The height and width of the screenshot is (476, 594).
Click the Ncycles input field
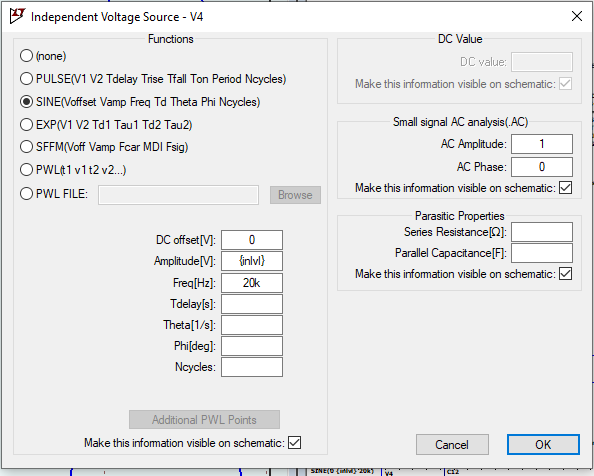(x=252, y=367)
